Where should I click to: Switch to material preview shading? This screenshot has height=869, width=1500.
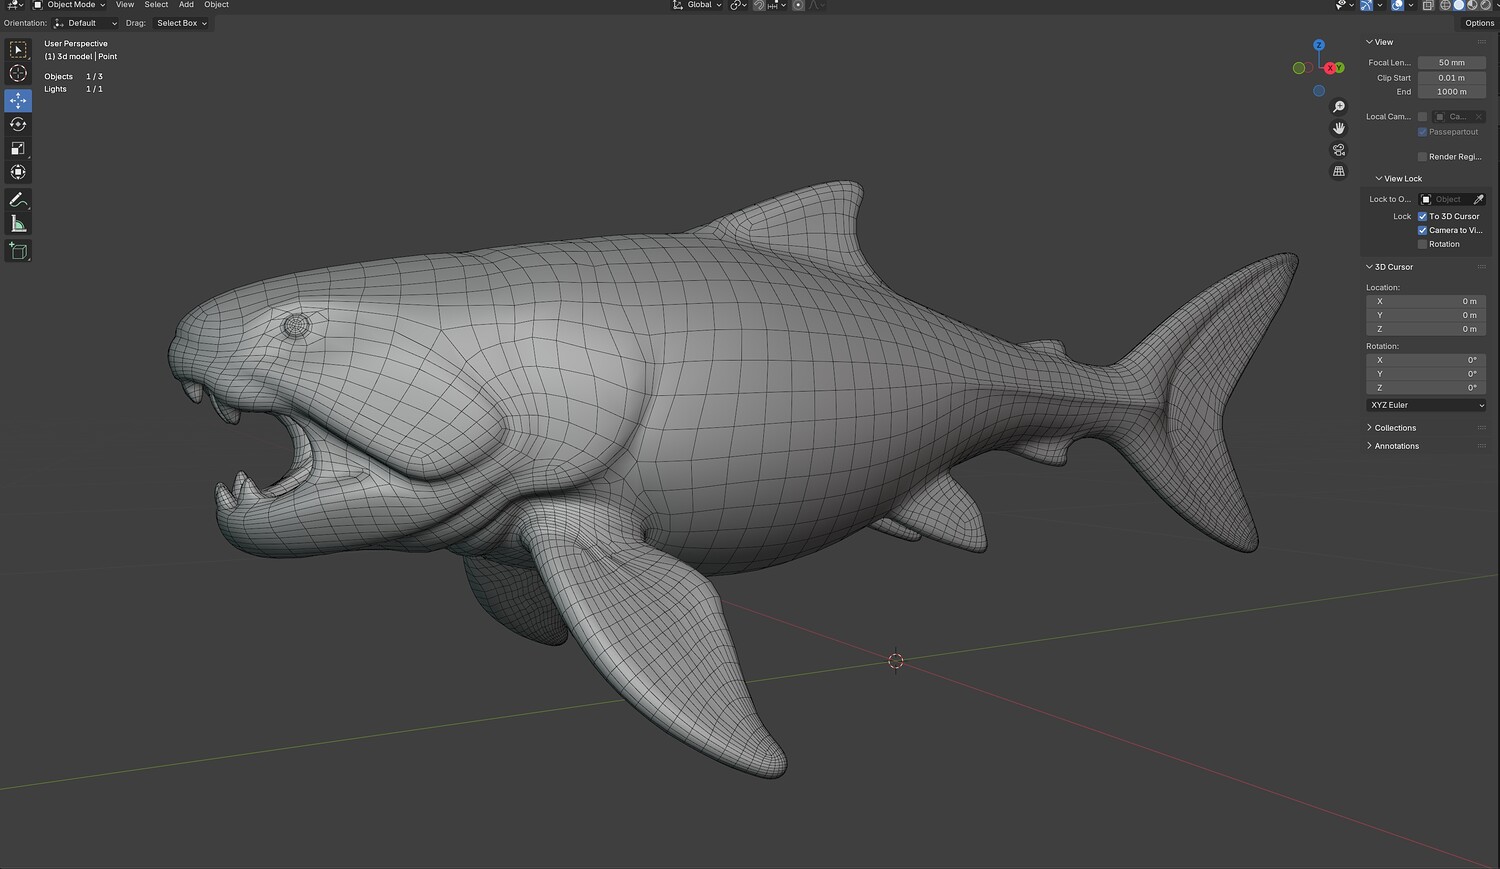(x=1472, y=5)
